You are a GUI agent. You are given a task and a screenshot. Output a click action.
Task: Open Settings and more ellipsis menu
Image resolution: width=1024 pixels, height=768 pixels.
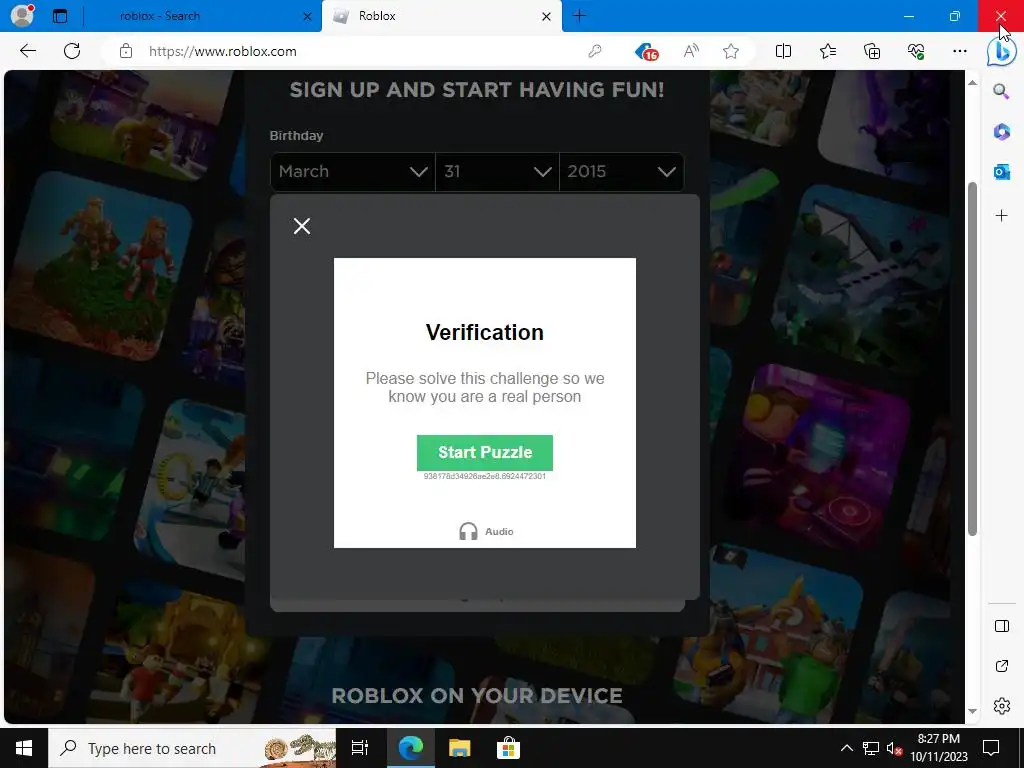click(959, 51)
